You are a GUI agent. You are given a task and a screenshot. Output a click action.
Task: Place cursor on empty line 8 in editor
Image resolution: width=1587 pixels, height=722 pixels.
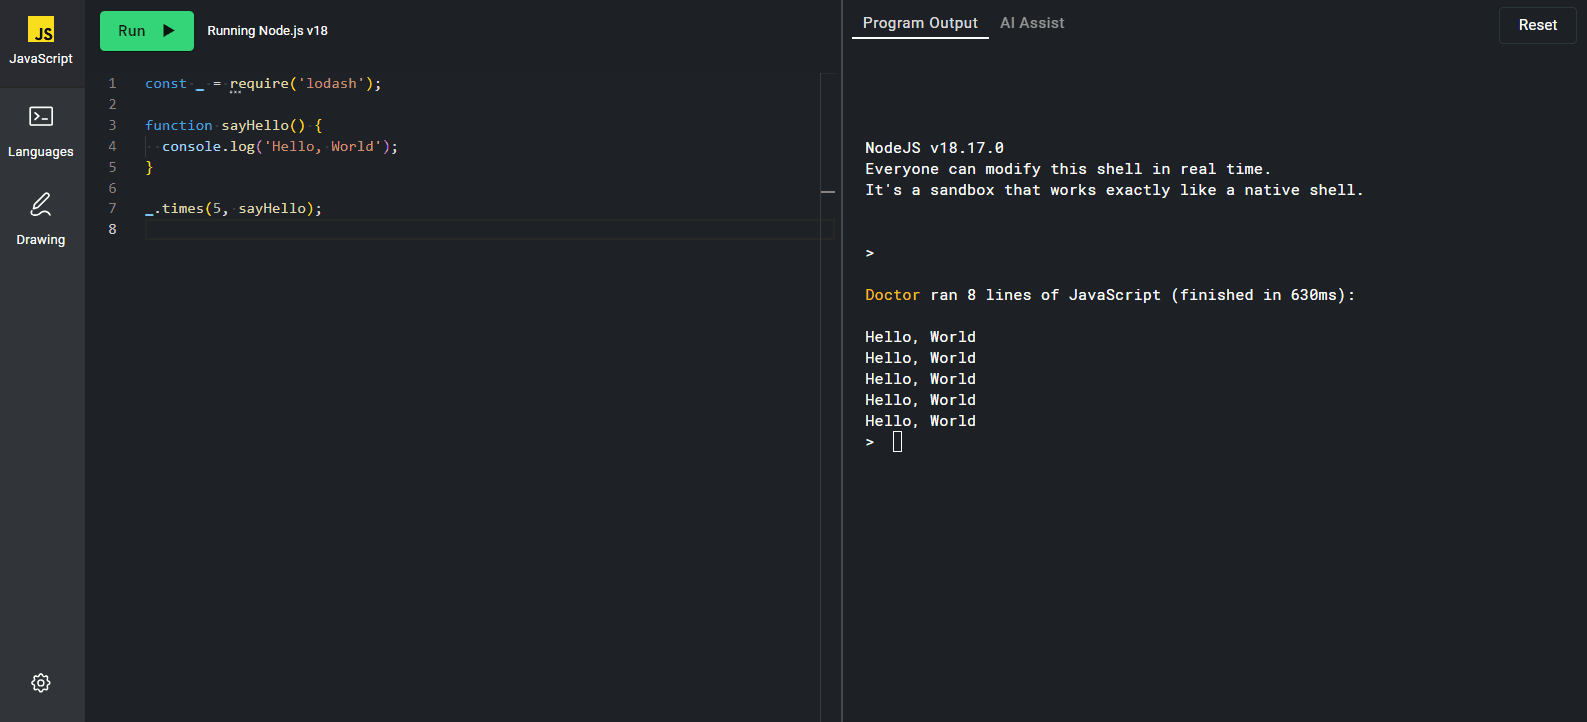[x=480, y=230]
